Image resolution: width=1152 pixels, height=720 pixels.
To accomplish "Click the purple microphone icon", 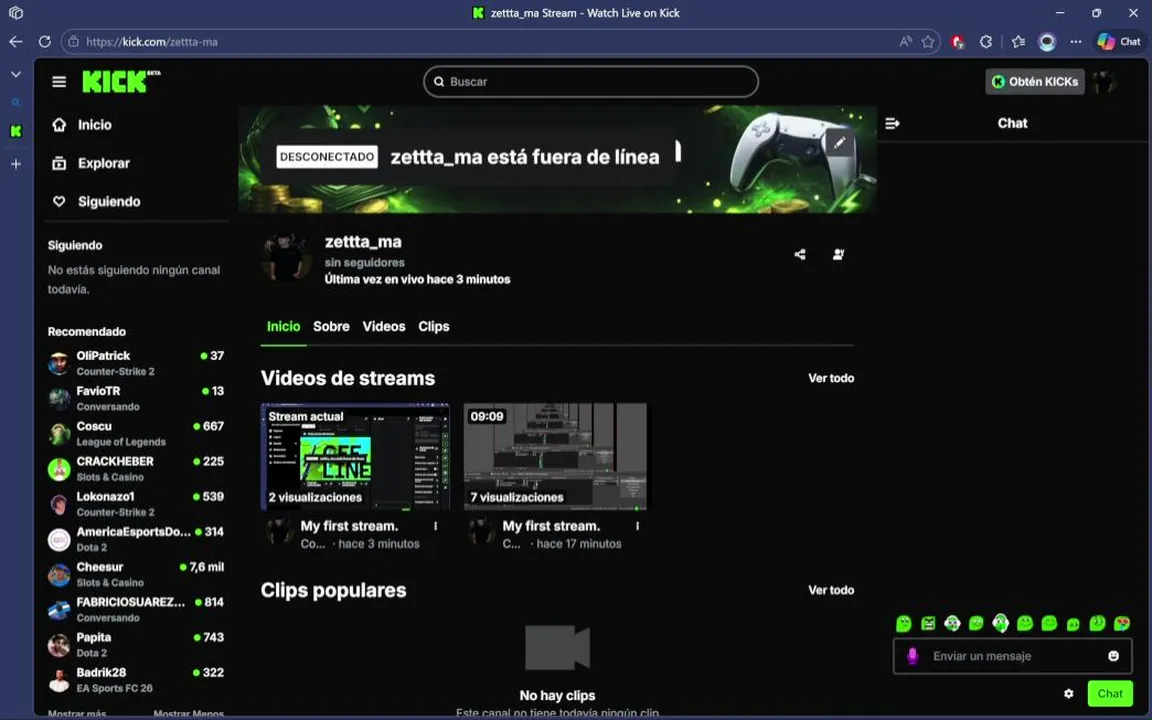I will 912,656.
